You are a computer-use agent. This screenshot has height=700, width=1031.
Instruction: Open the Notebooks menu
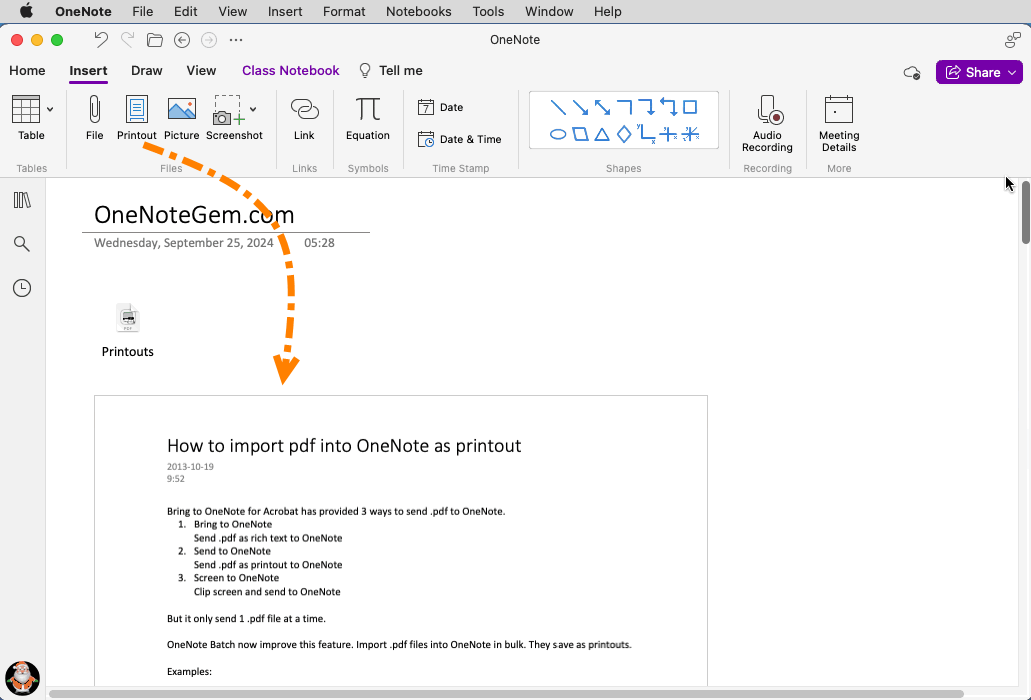point(418,11)
